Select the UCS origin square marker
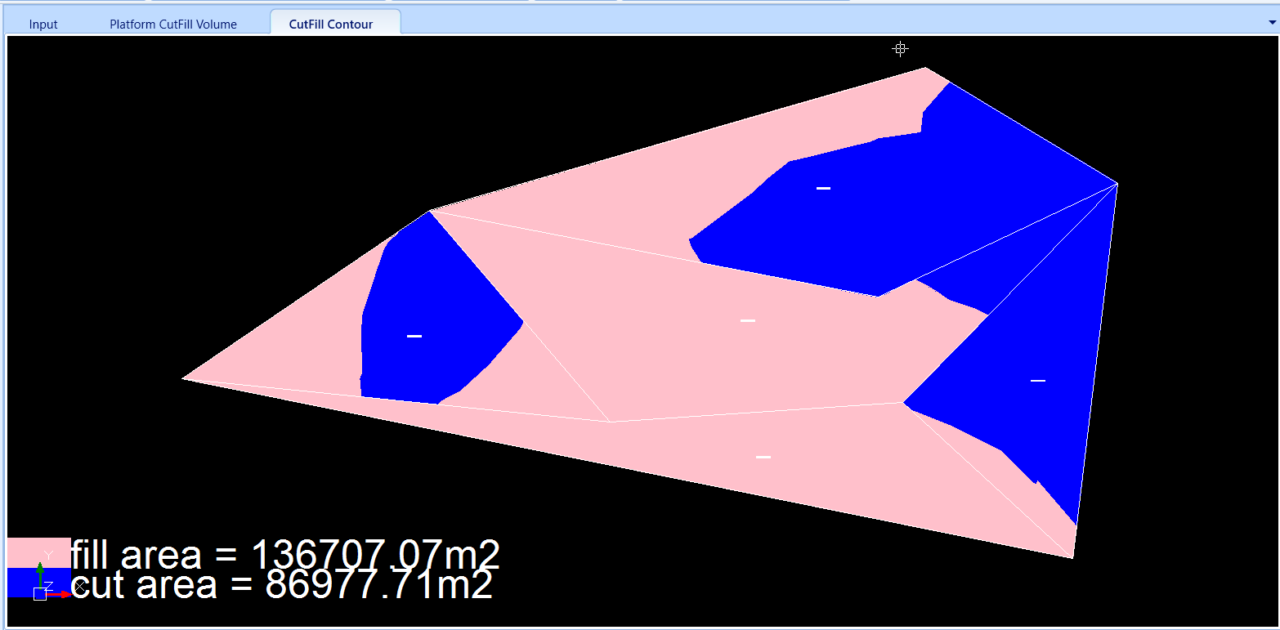Image resolution: width=1280 pixels, height=630 pixels. click(x=42, y=592)
